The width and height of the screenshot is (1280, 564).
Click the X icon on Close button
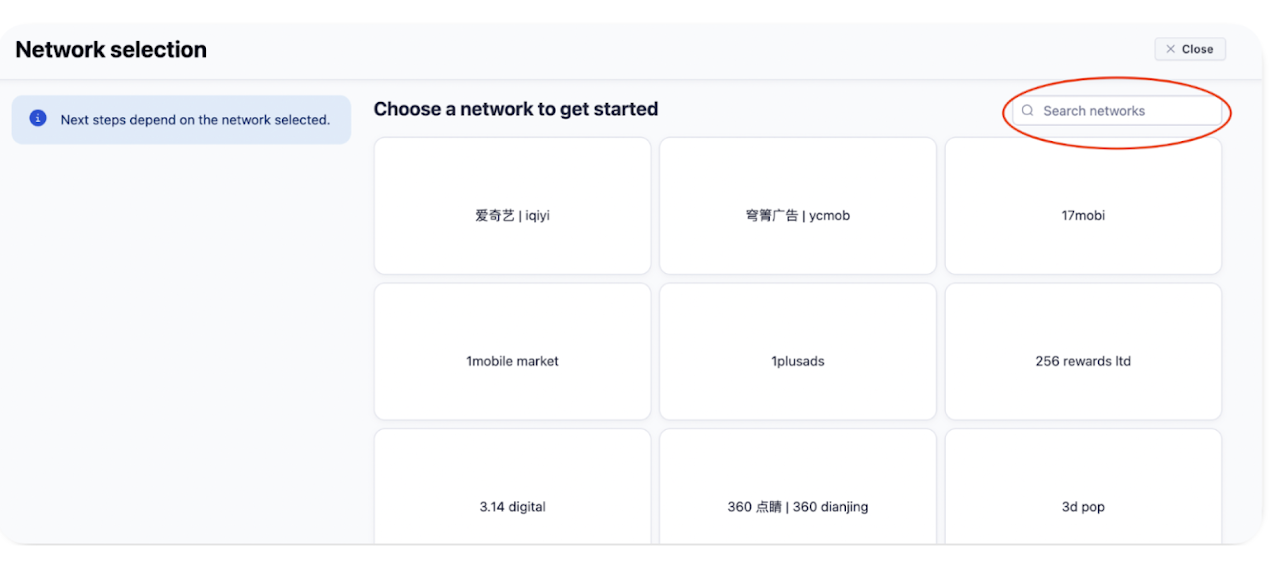pos(1170,49)
